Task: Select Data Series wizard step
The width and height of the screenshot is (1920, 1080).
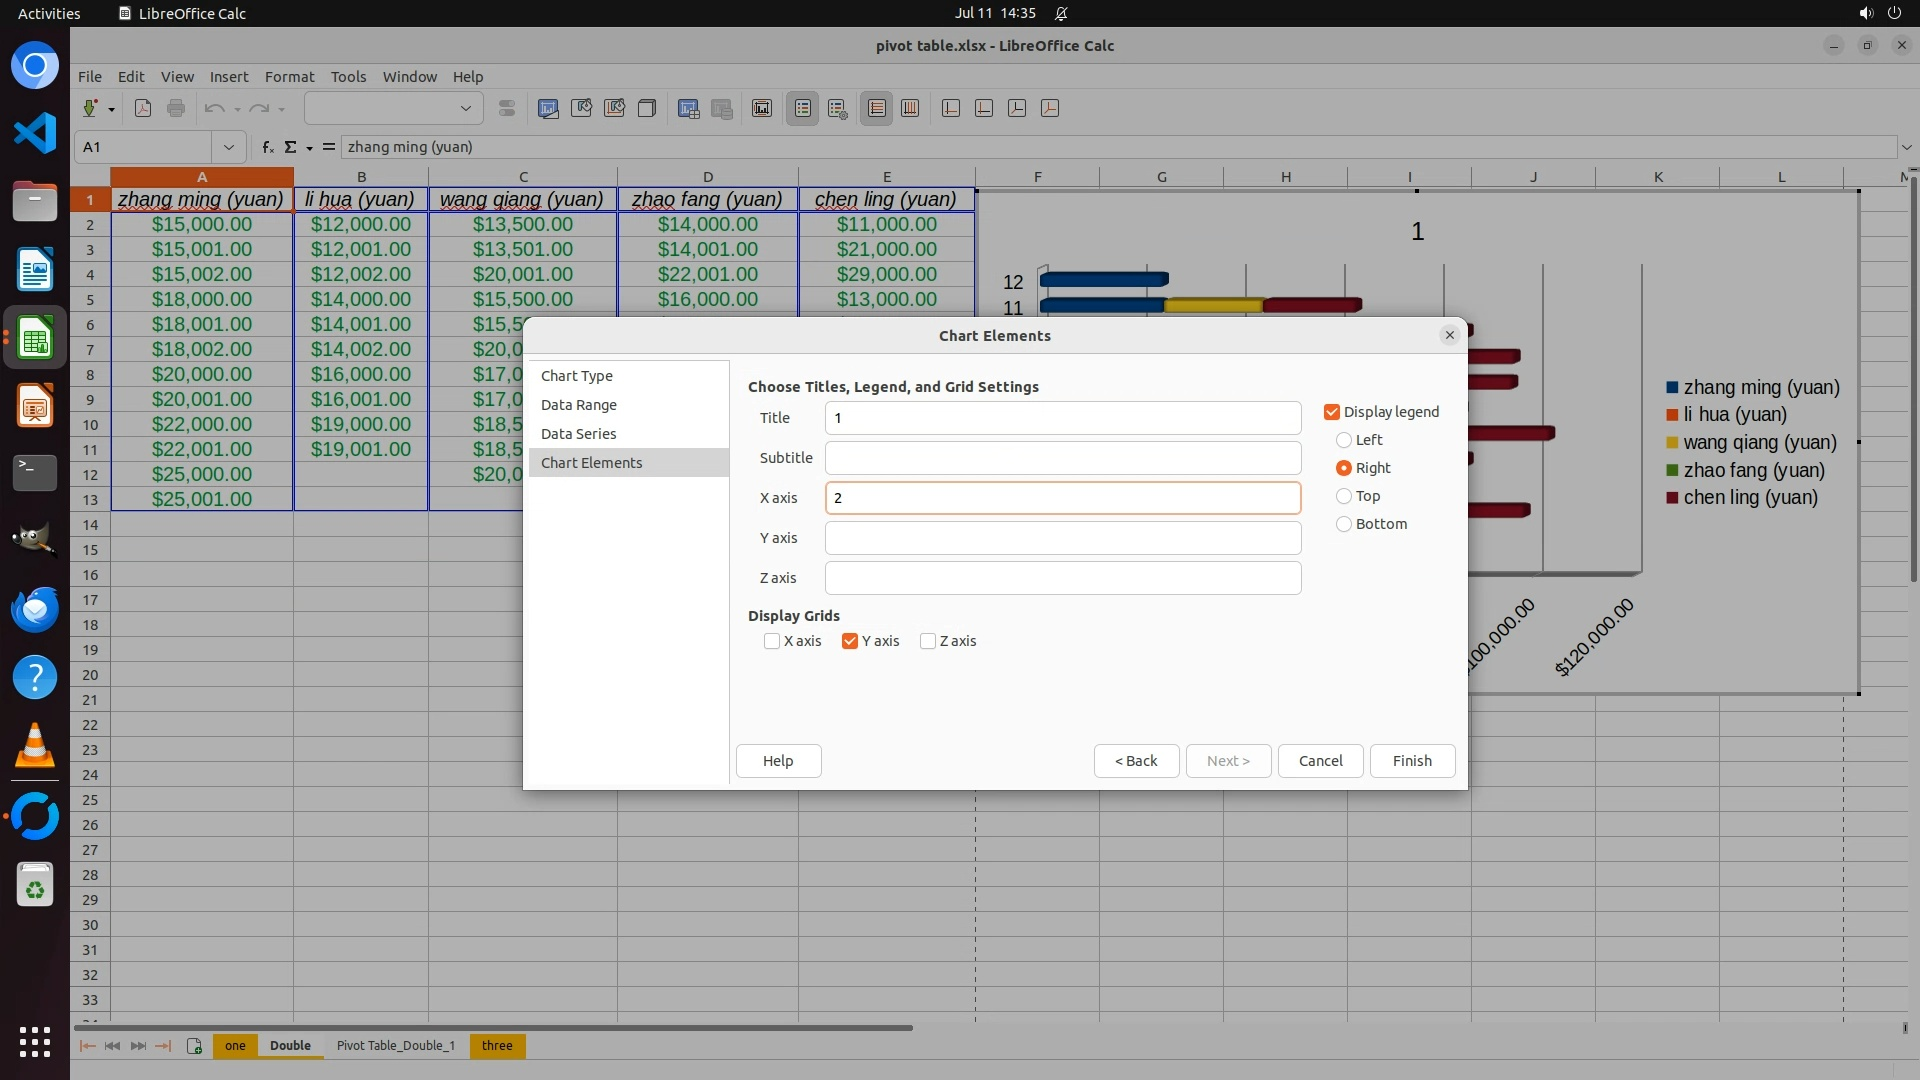Action: coord(578,434)
